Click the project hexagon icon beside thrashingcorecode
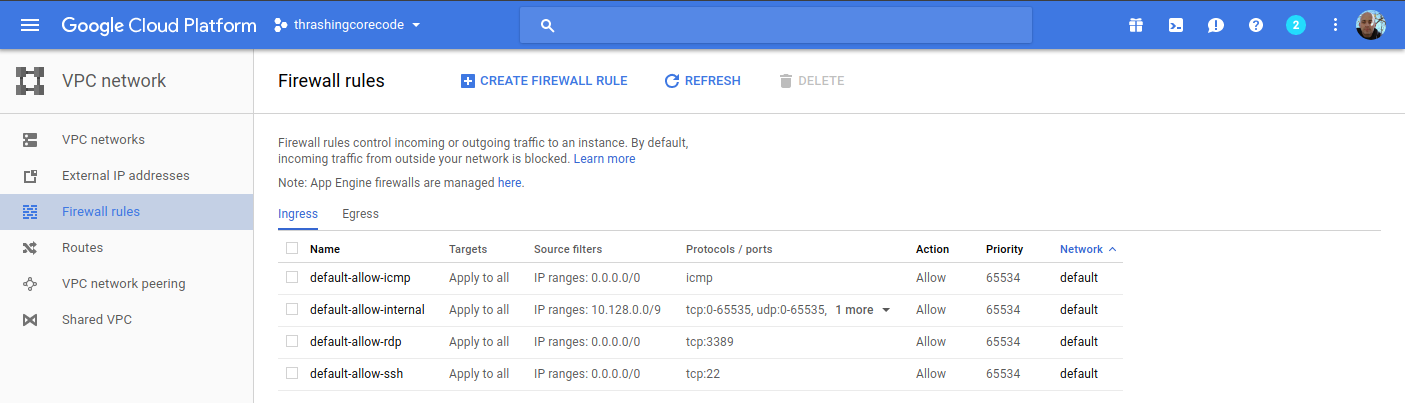The width and height of the screenshot is (1405, 403). point(281,25)
